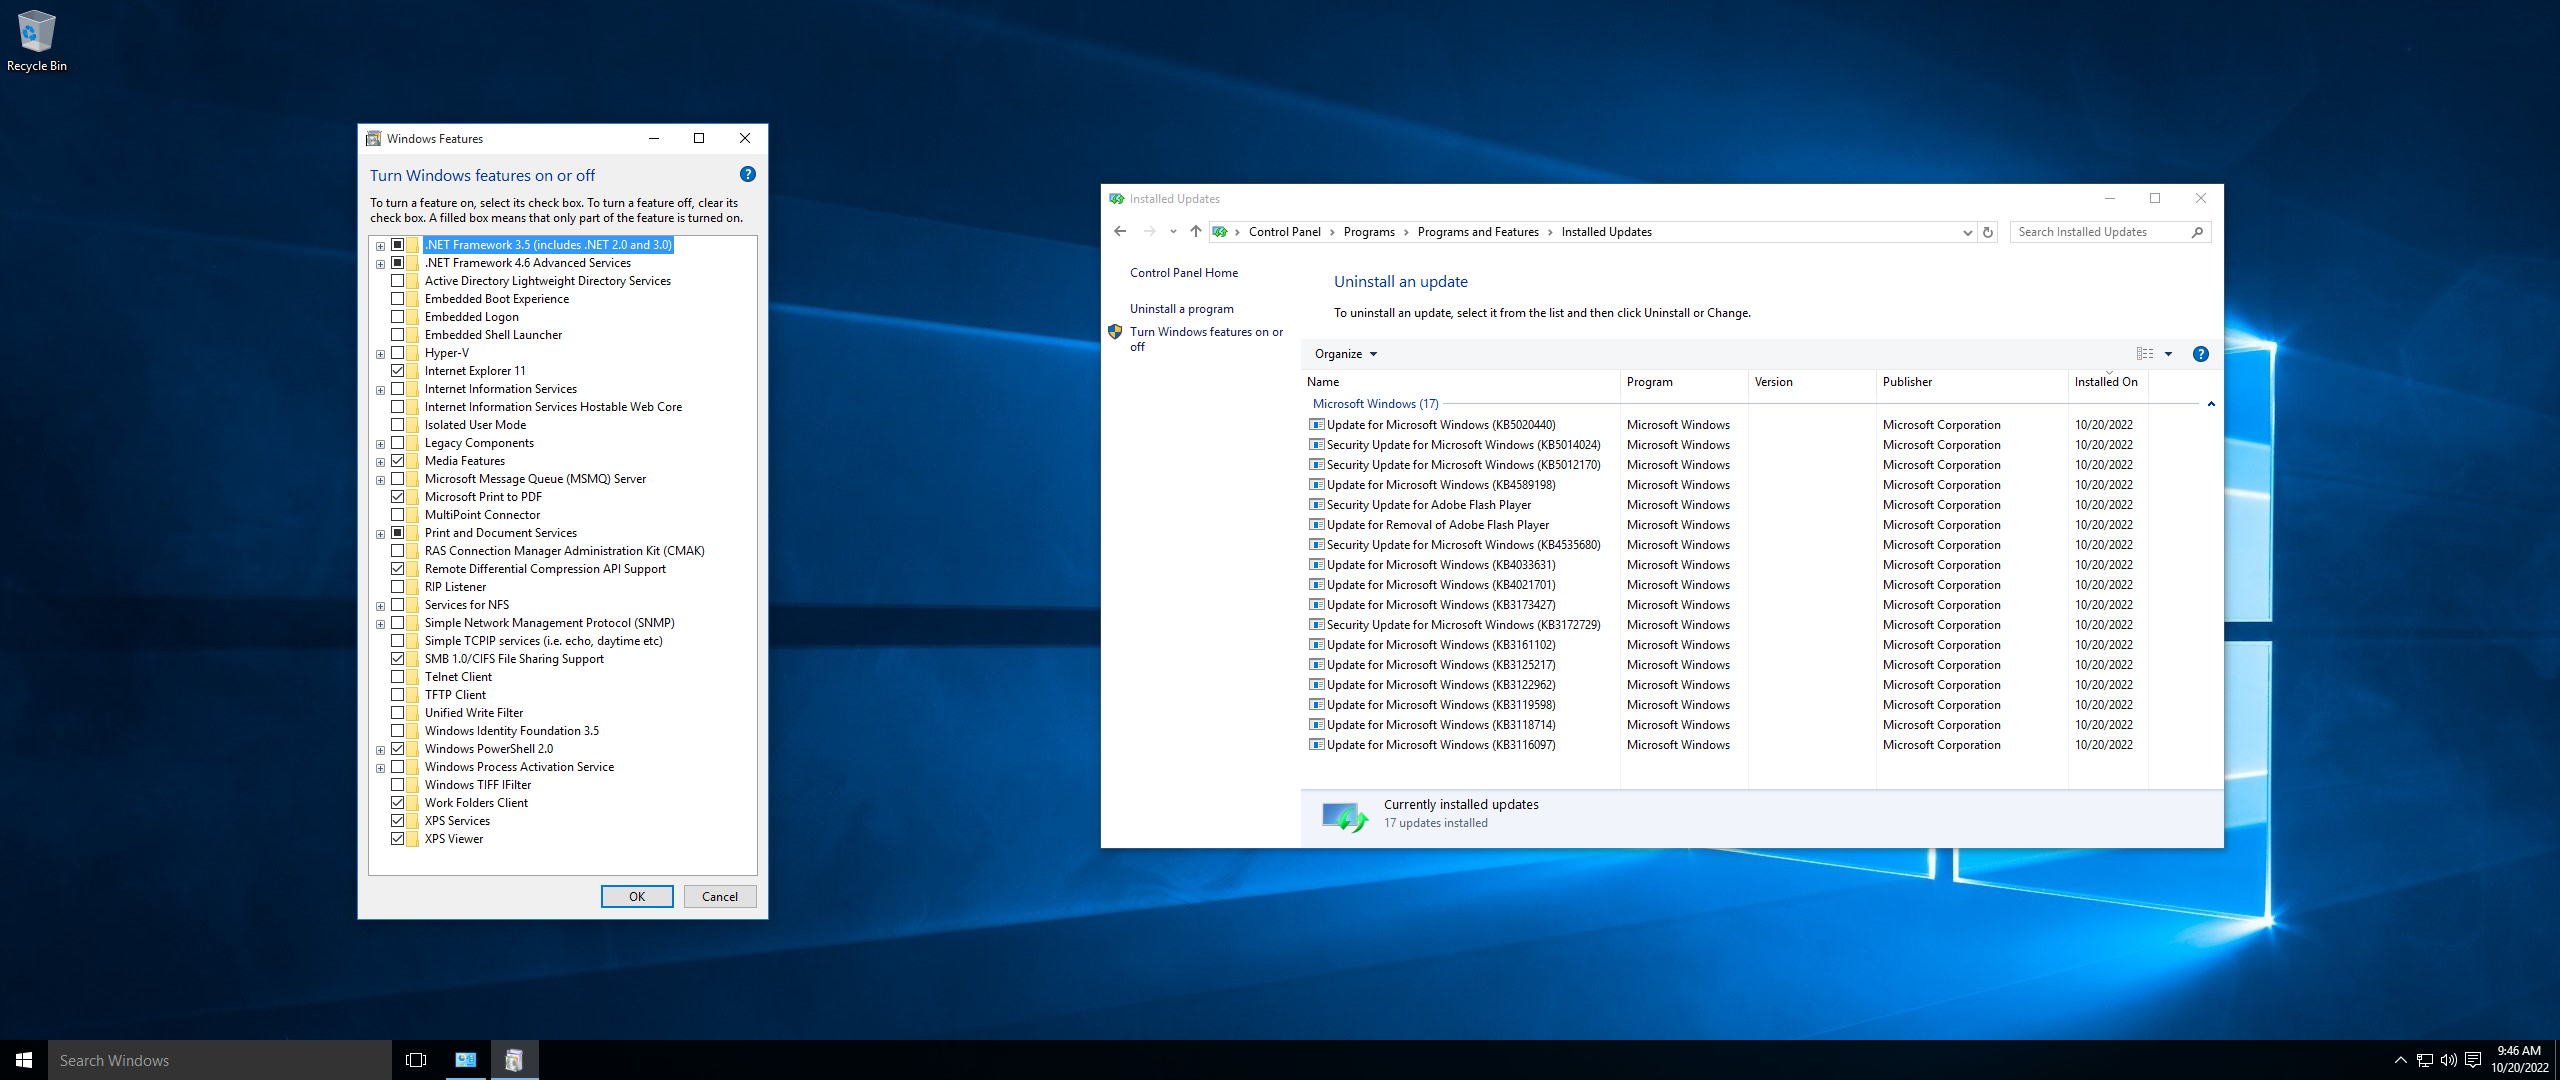Expand the Legacy Components tree node
This screenshot has width=2560, height=1080.
[x=380, y=444]
